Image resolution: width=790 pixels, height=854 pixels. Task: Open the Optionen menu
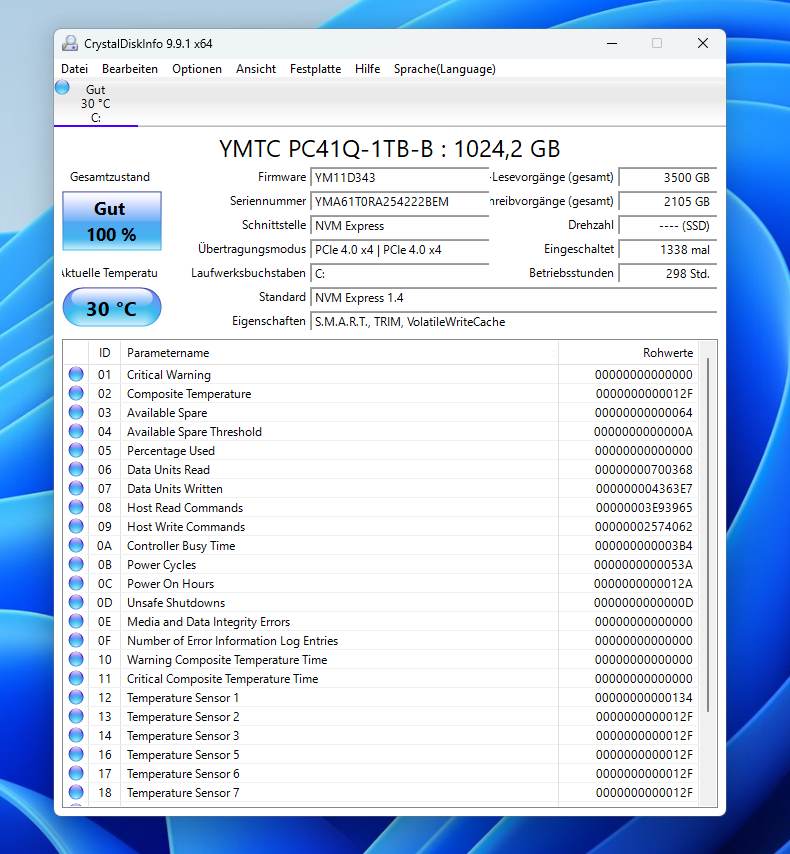(197, 69)
